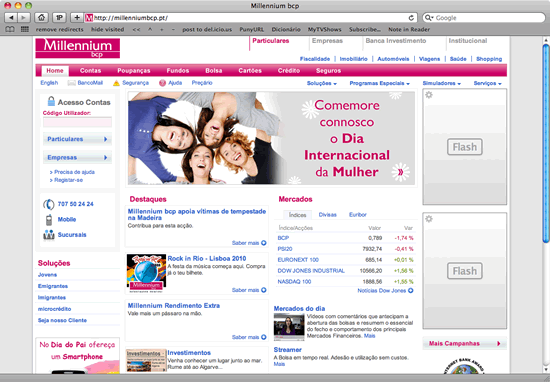Click the Código Utilizador input field
This screenshot has height=382, width=550.
tap(77, 122)
